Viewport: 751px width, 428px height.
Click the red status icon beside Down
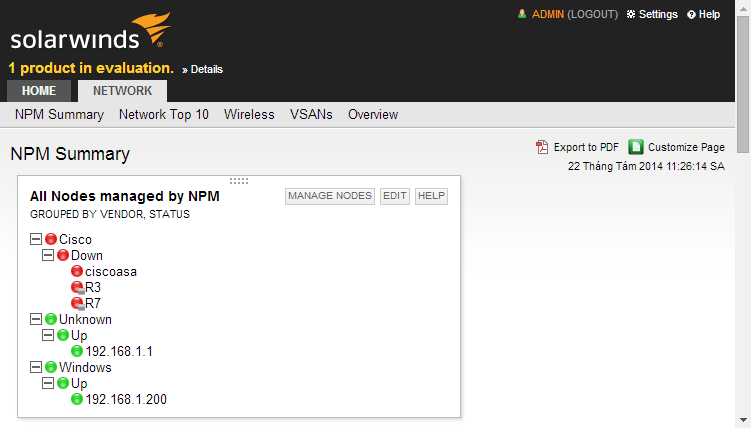point(63,255)
